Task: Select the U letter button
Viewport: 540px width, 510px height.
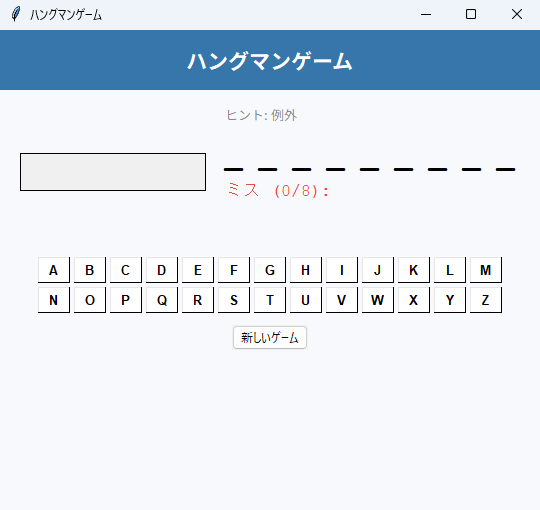Action: point(306,300)
